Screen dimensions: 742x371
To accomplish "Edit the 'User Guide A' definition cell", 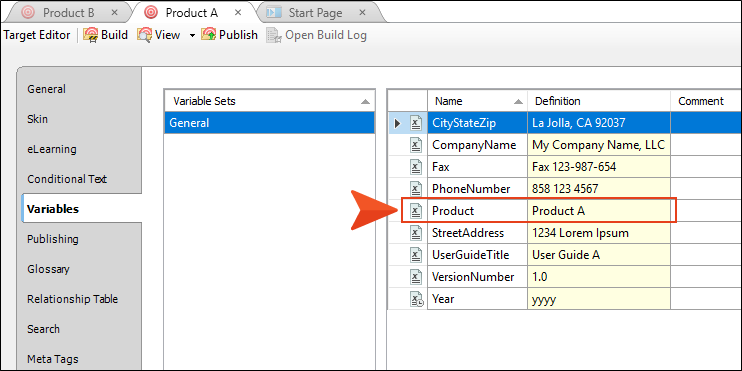I will (x=599, y=255).
